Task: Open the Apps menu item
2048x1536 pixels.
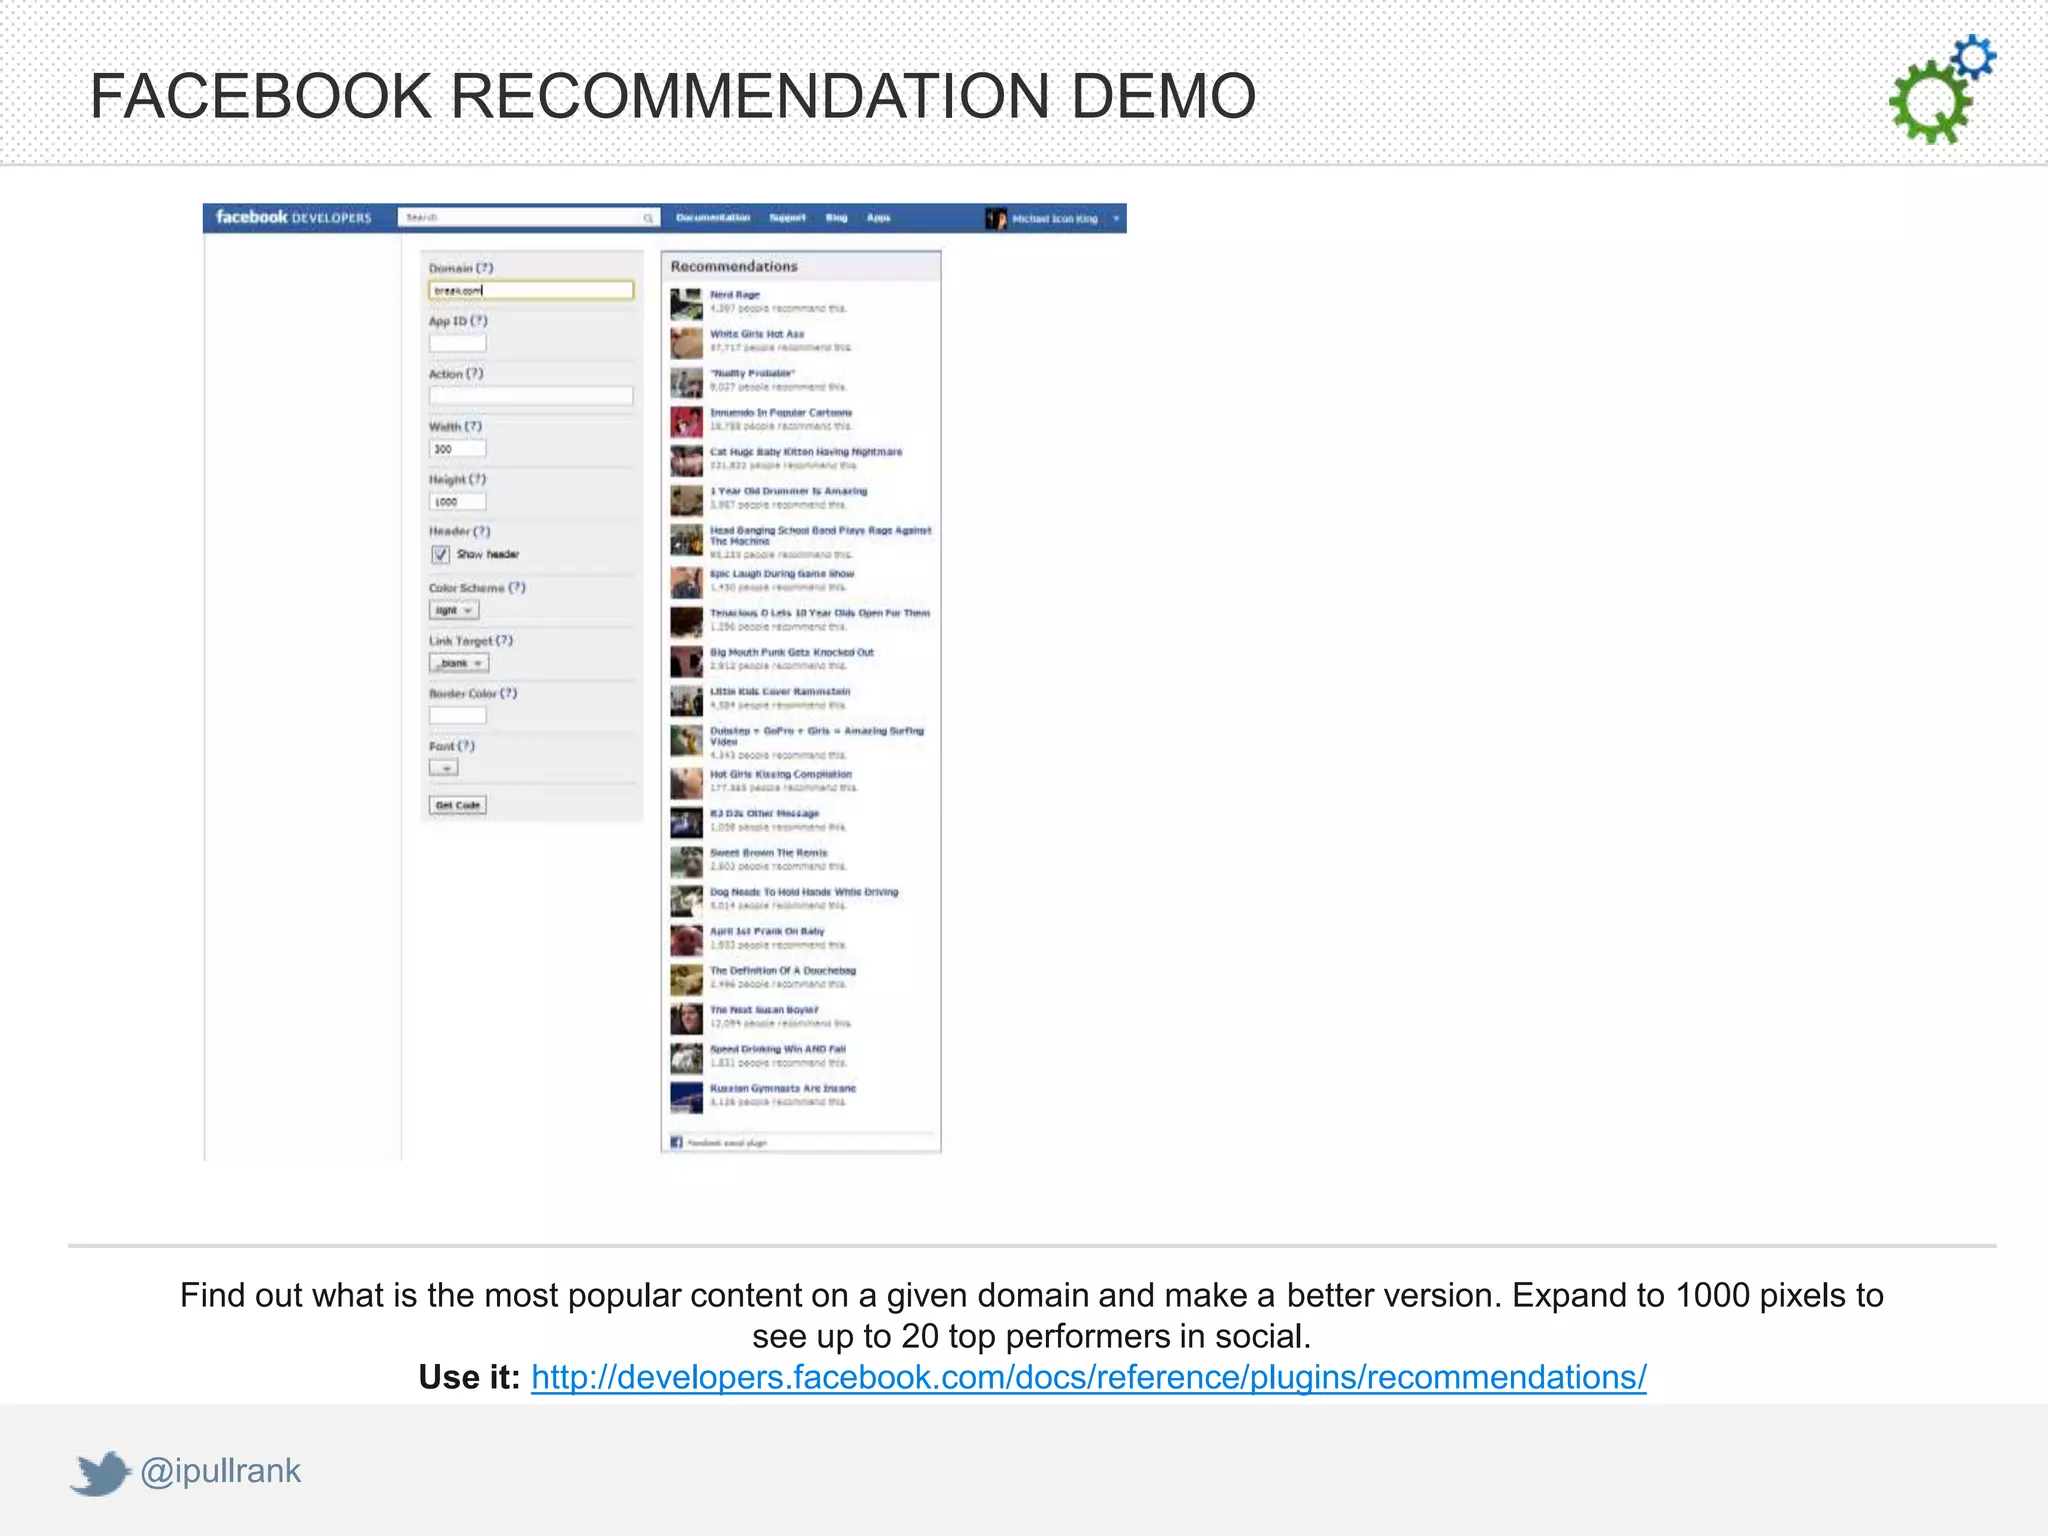Action: (x=878, y=217)
